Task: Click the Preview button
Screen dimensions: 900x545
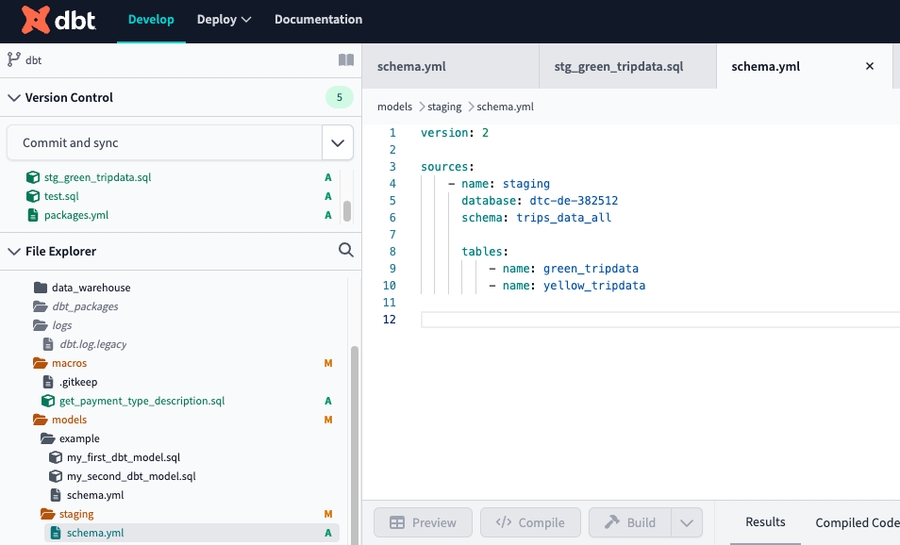Action: 422,522
